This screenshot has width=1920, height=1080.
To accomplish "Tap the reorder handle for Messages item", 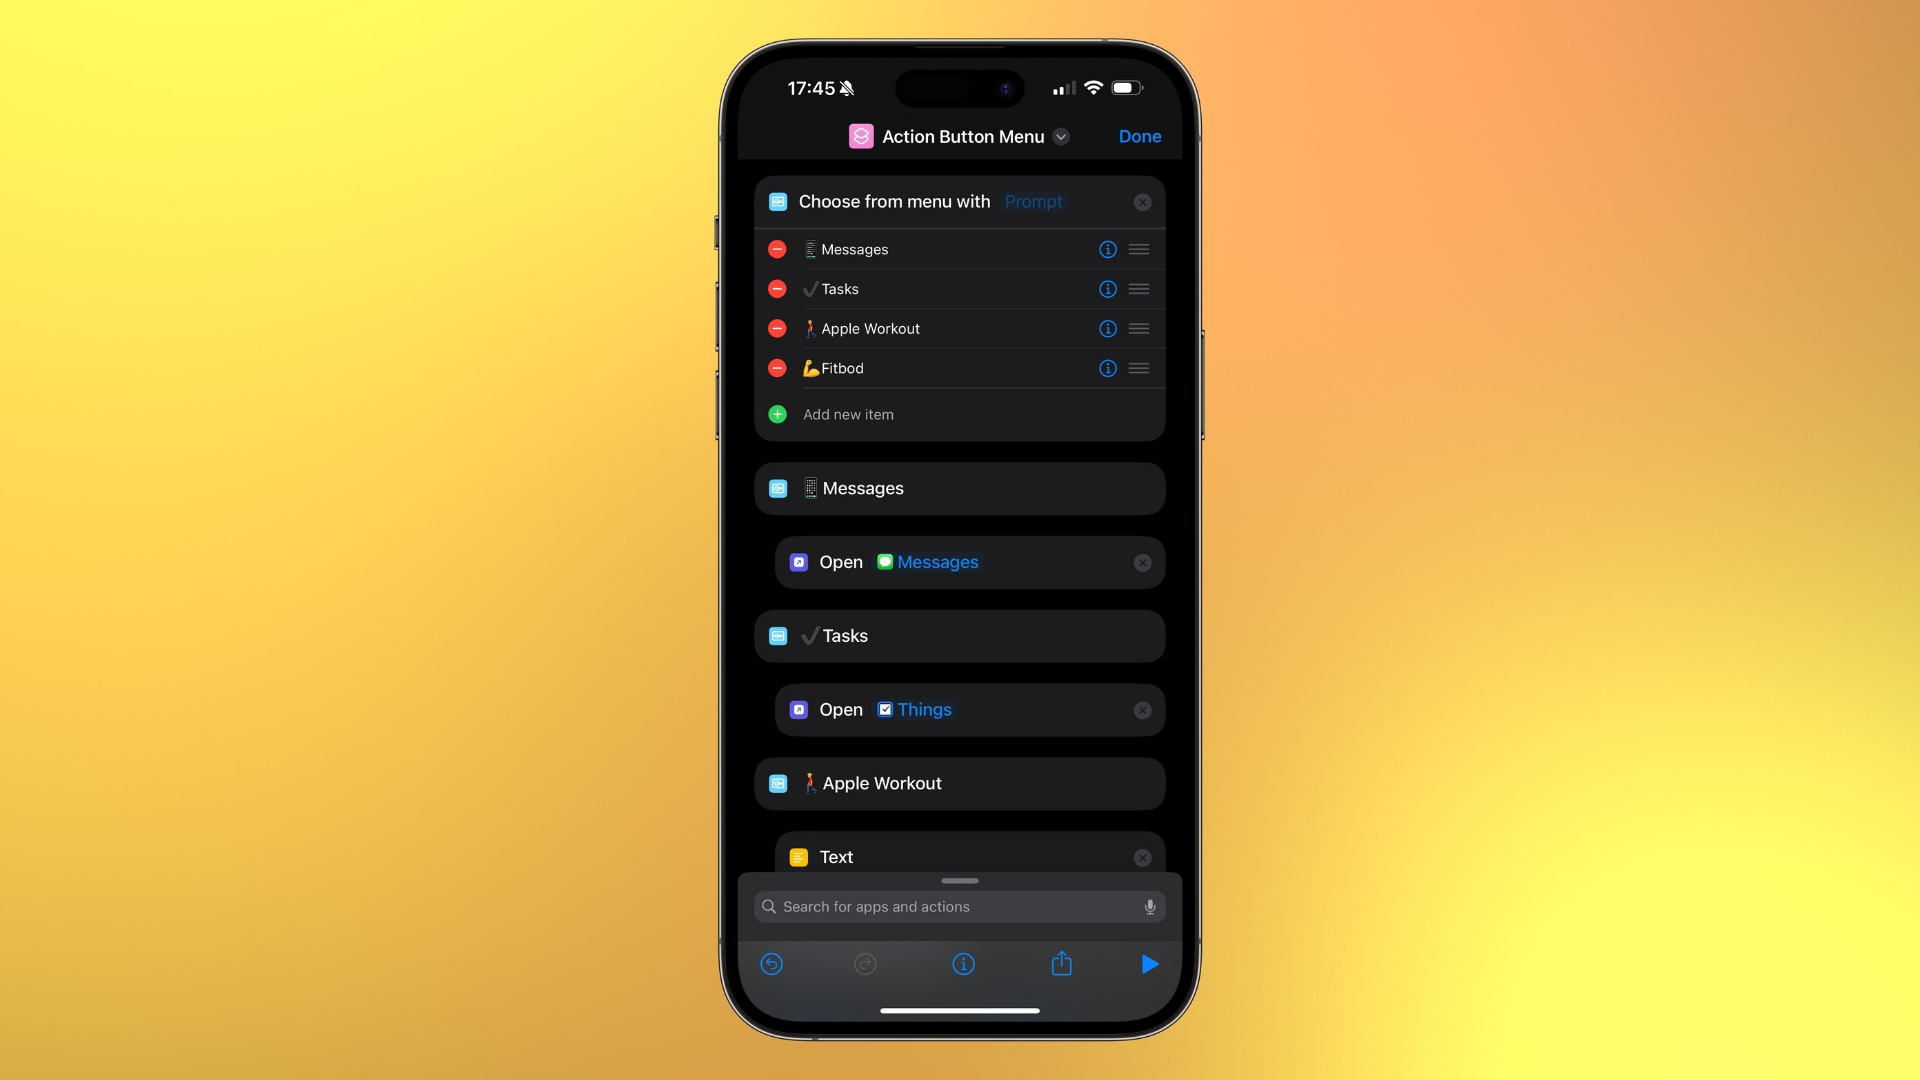I will [x=1138, y=249].
